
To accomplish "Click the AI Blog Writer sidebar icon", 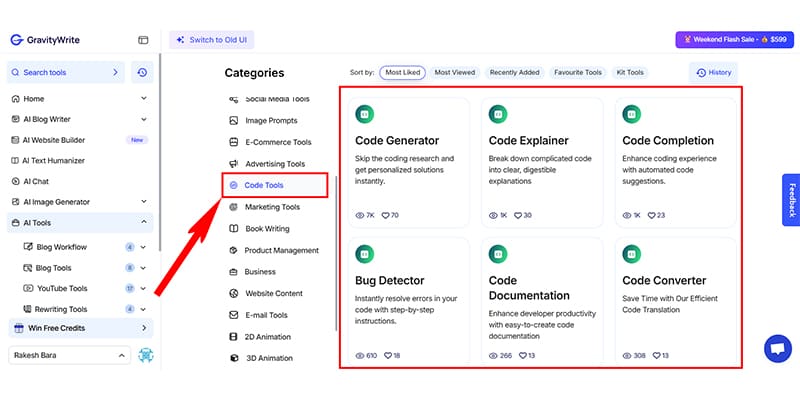I will pos(15,119).
